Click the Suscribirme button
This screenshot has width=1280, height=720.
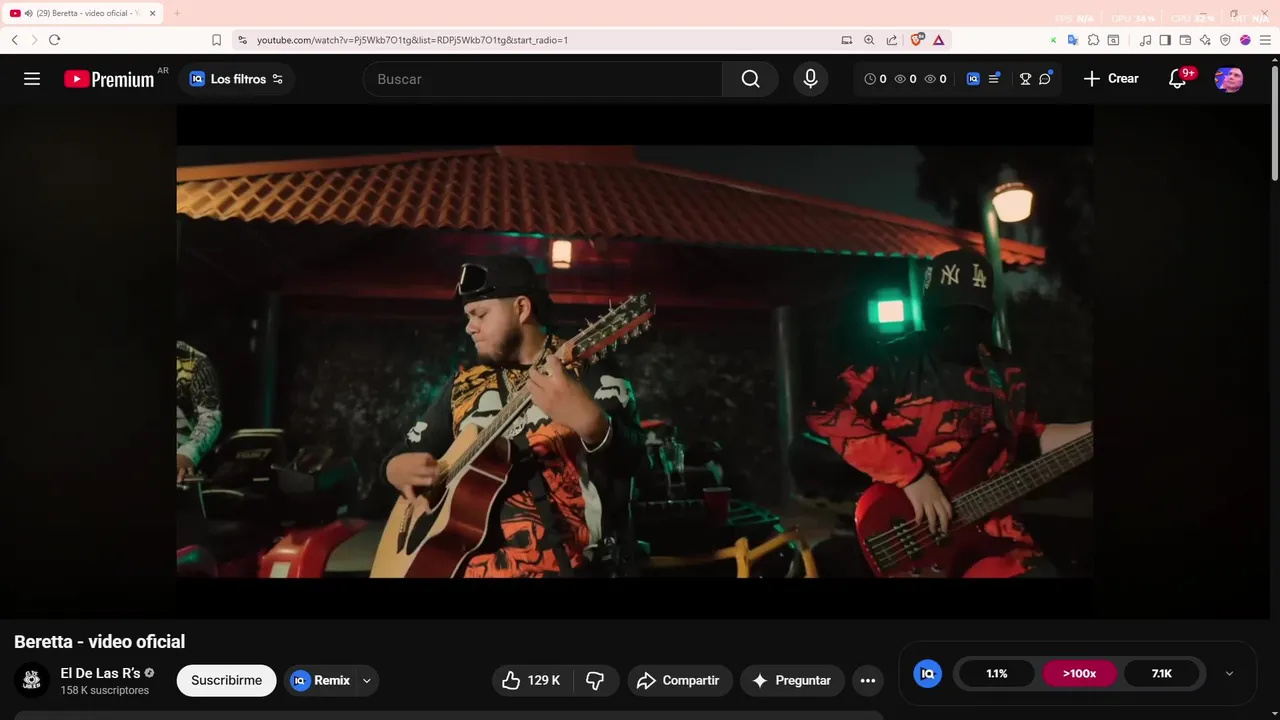pos(226,680)
